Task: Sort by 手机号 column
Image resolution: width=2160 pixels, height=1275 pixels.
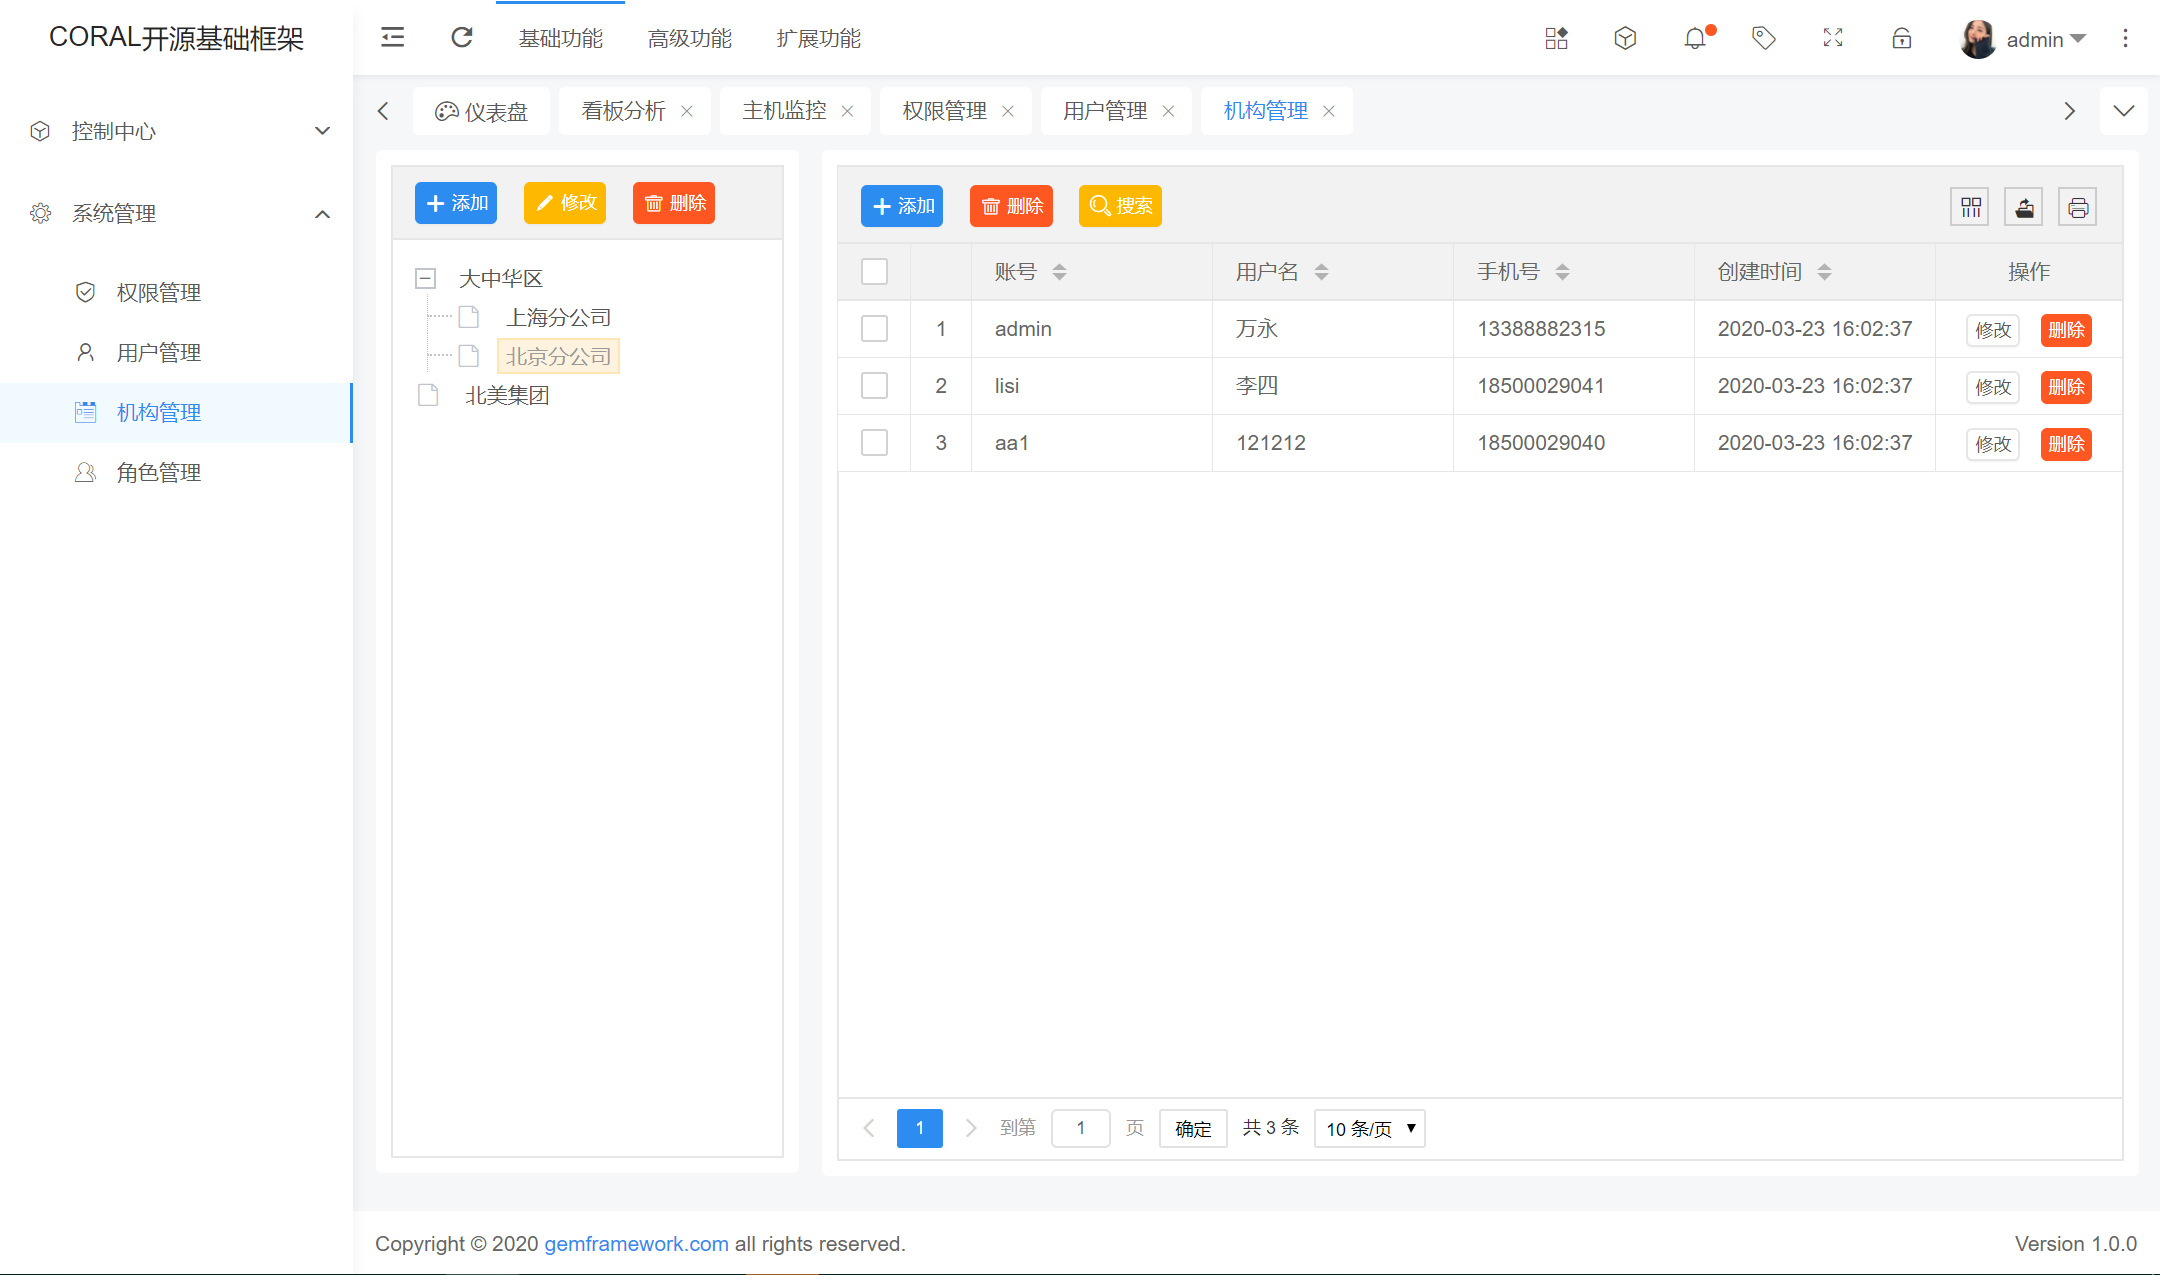Action: [1562, 272]
